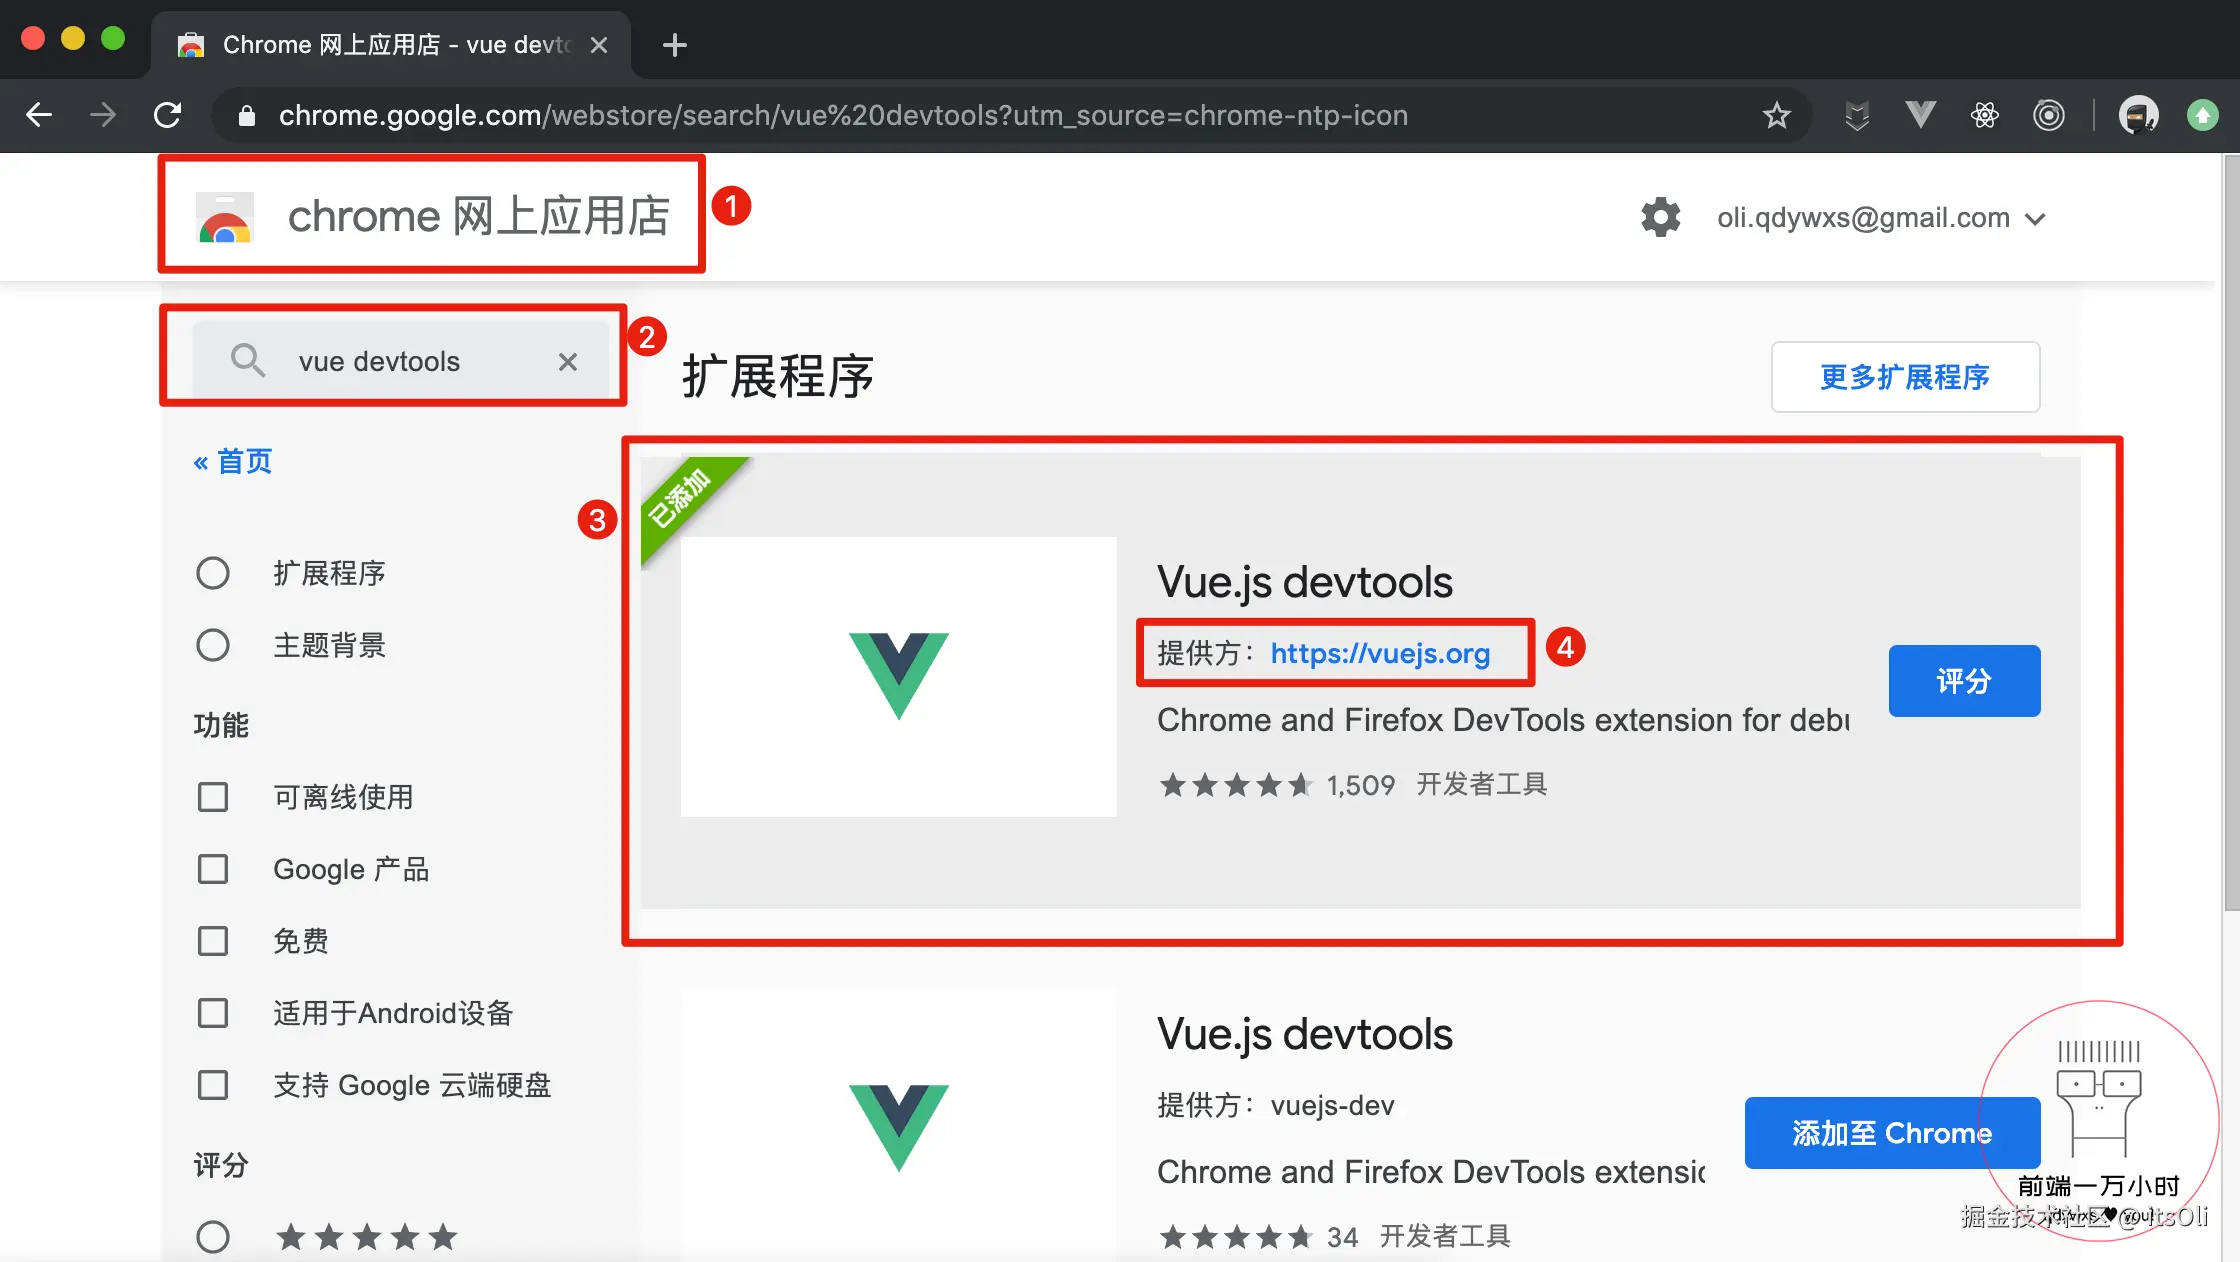Open the https://vuejs.org provider link
The image size is (2240, 1262).
(1380, 654)
